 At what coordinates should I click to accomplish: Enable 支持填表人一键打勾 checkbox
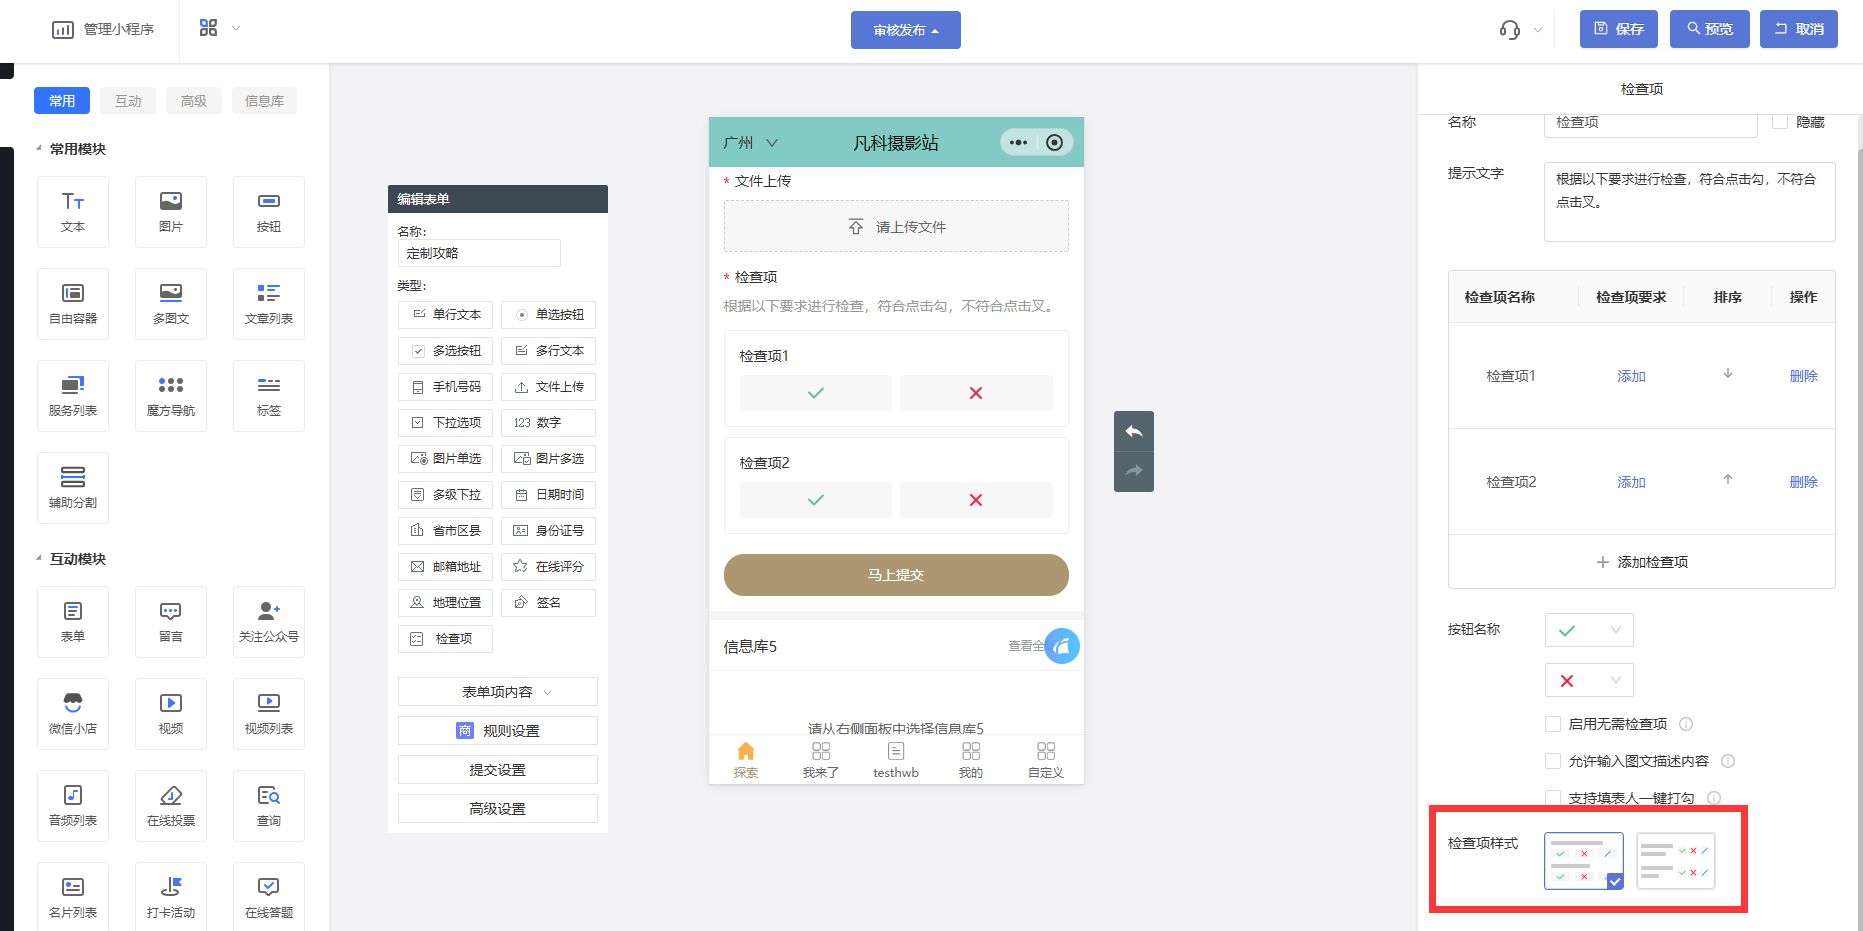(x=1553, y=798)
